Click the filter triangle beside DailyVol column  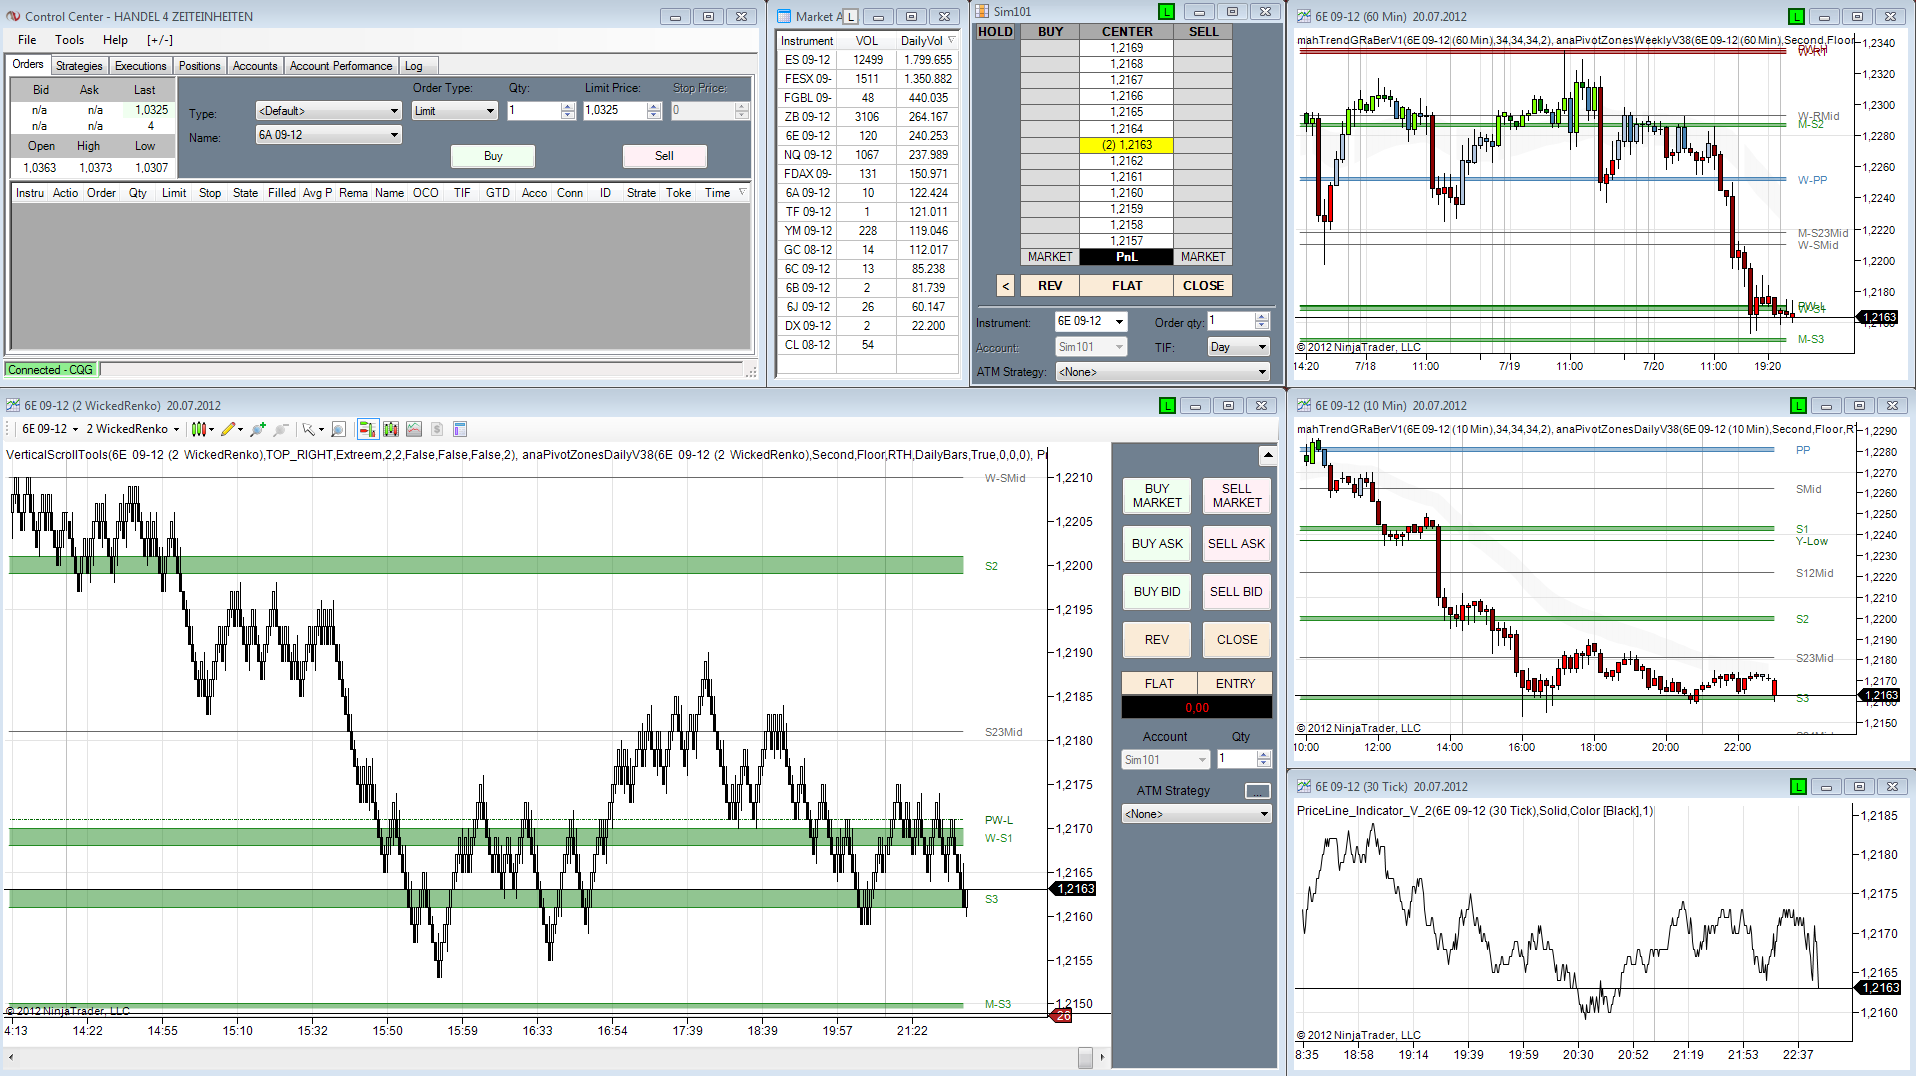coord(951,41)
